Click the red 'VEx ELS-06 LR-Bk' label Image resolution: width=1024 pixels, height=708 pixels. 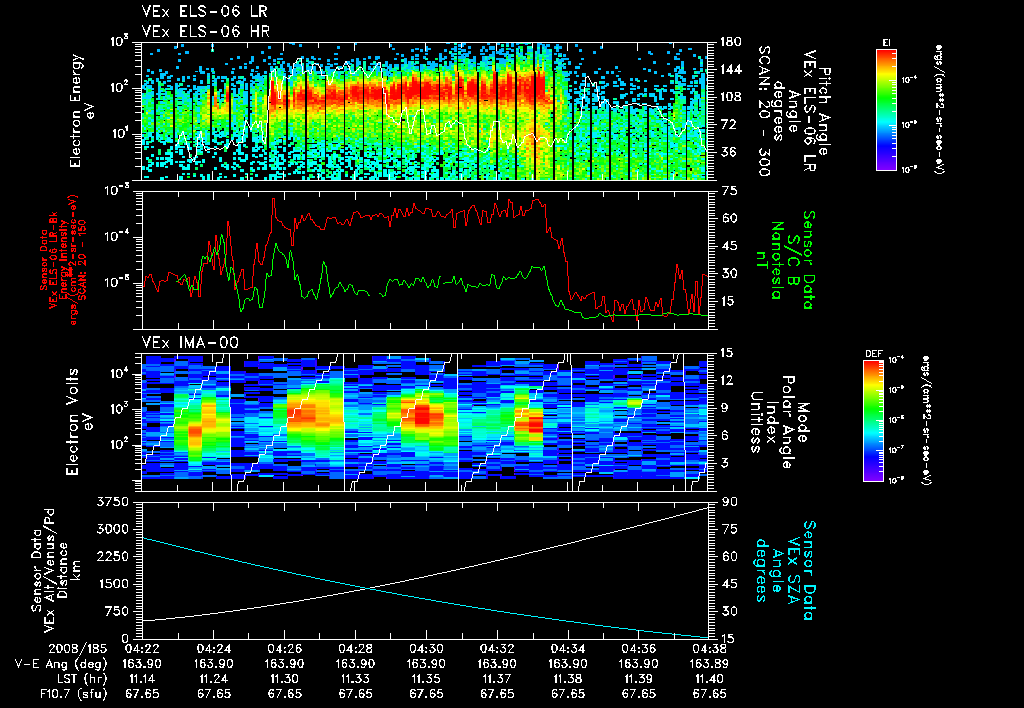[x=53, y=260]
